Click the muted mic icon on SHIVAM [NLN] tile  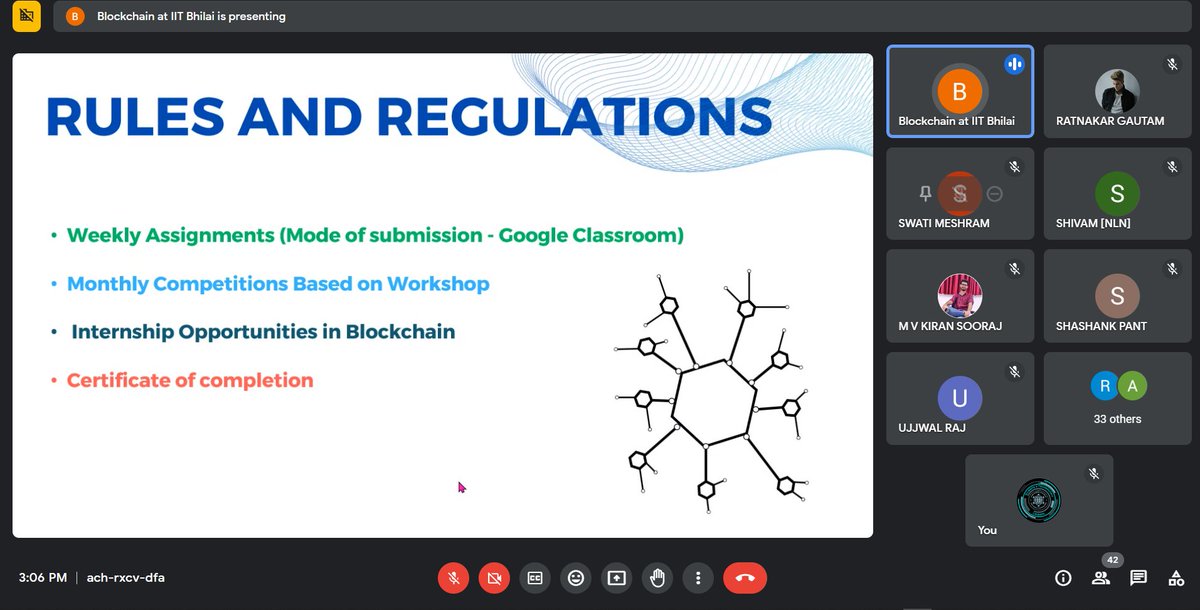pos(1172,167)
